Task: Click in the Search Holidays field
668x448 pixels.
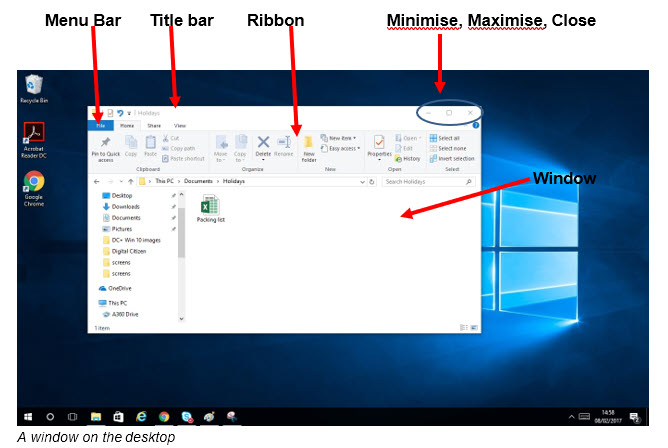Action: pos(428,182)
